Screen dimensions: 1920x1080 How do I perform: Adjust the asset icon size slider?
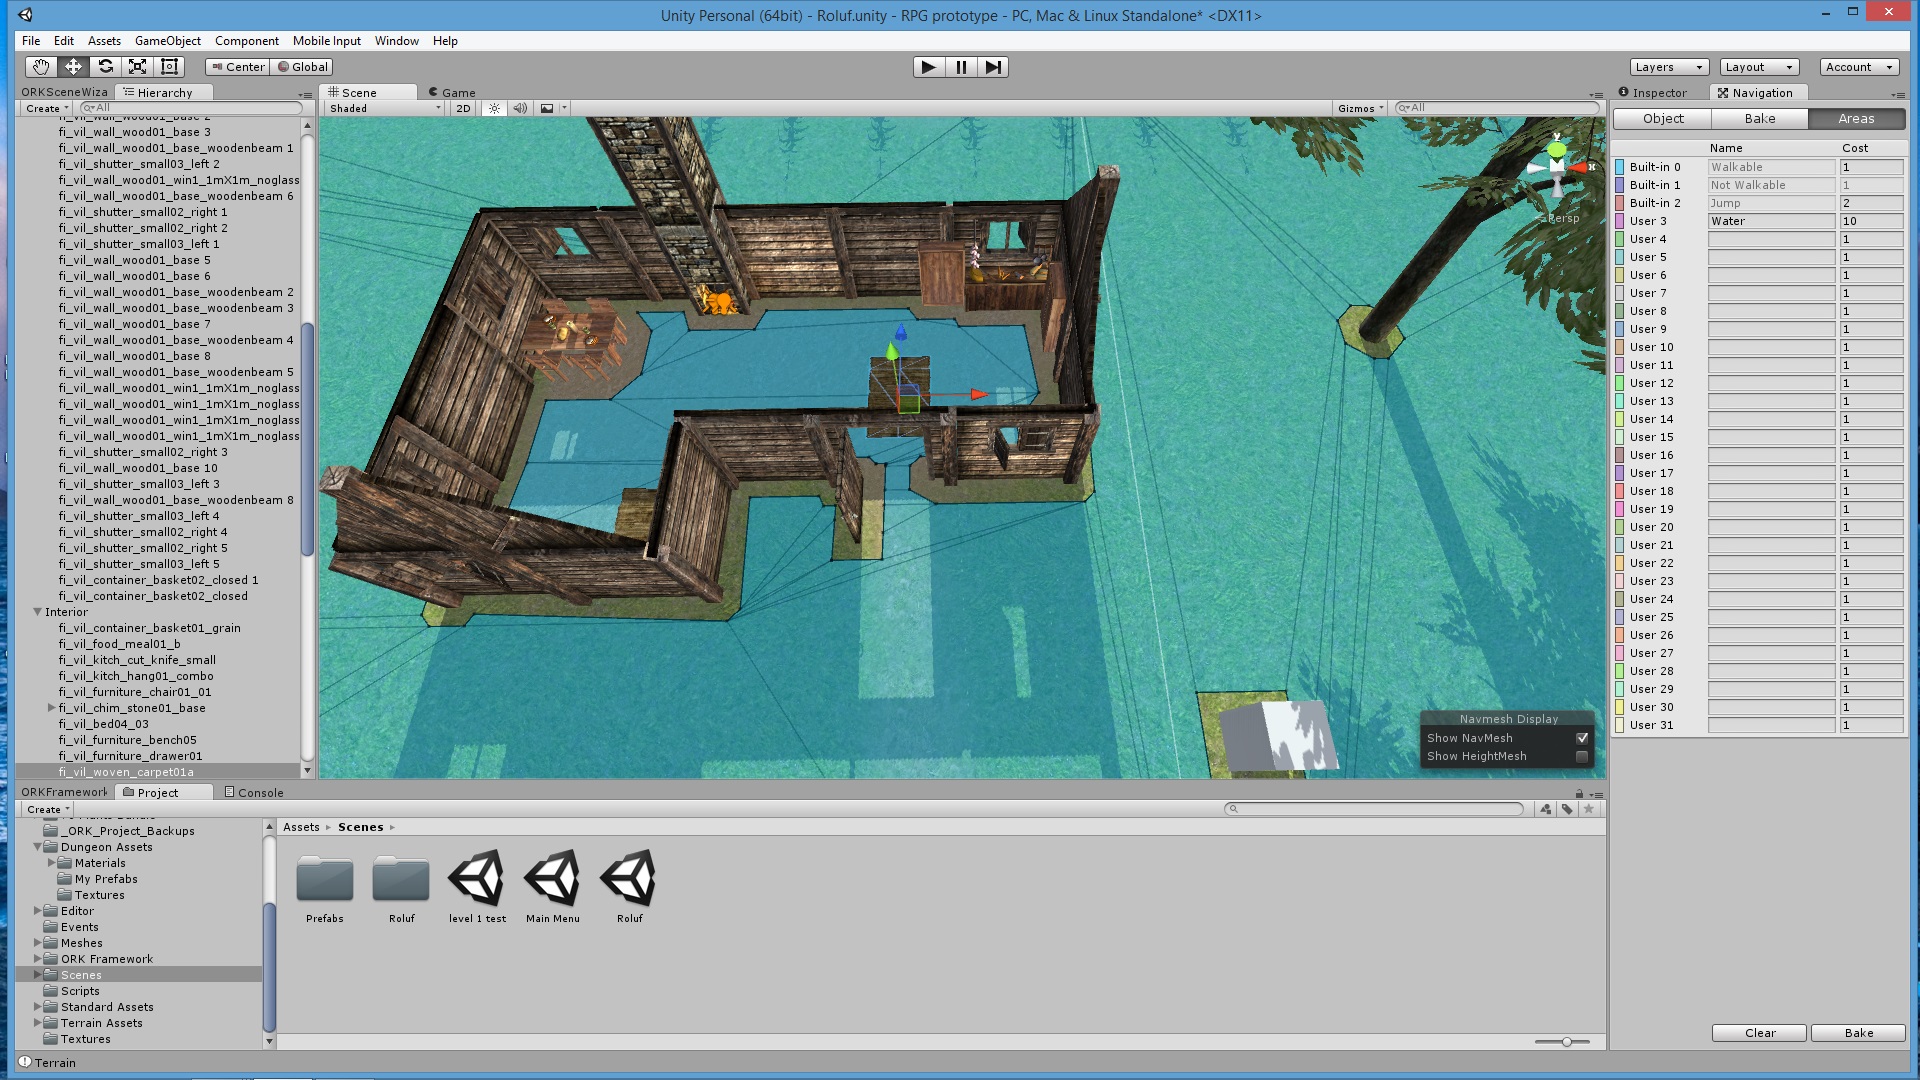coord(1566,1042)
